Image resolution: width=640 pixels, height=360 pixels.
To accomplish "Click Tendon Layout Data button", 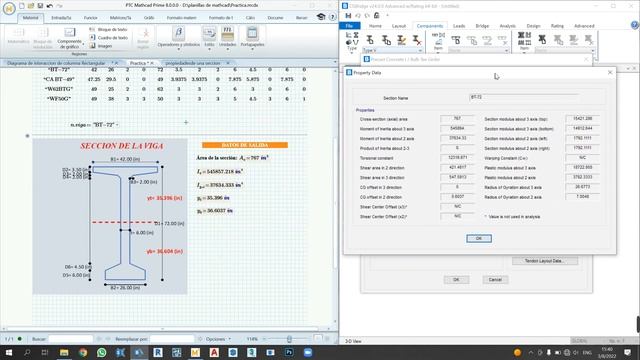I will 545,260.
